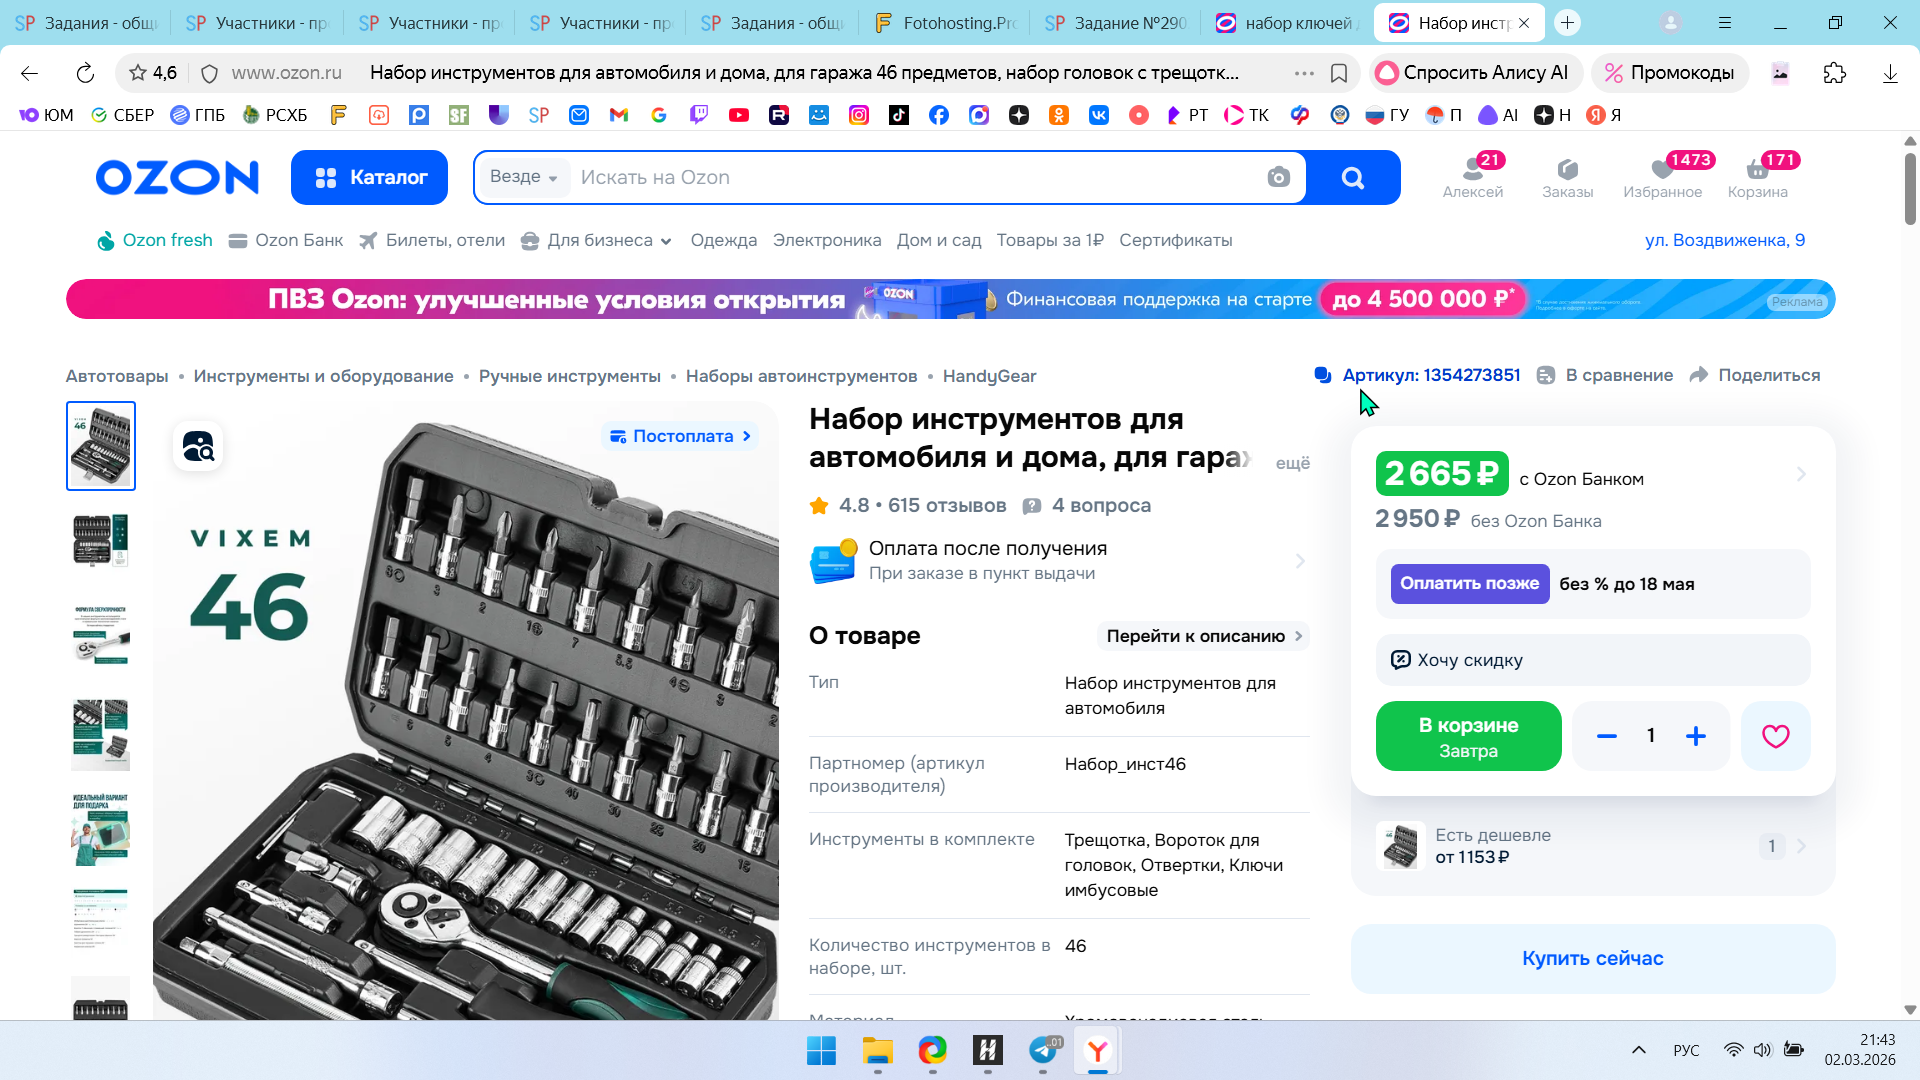Screen dimensions: 1920x1080
Task: Copy the Артикул number icon
Action: [x=1323, y=375]
